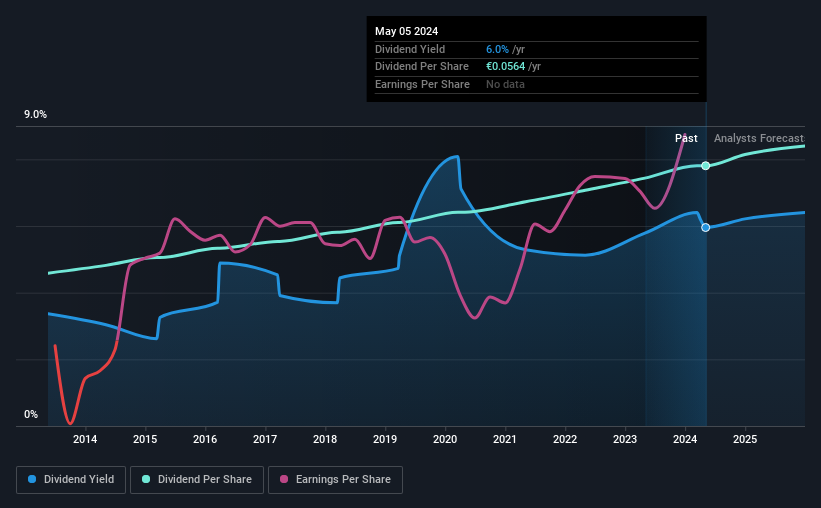This screenshot has height=508, width=821.
Task: Click the 2019 x-axis label
Action: (385, 439)
